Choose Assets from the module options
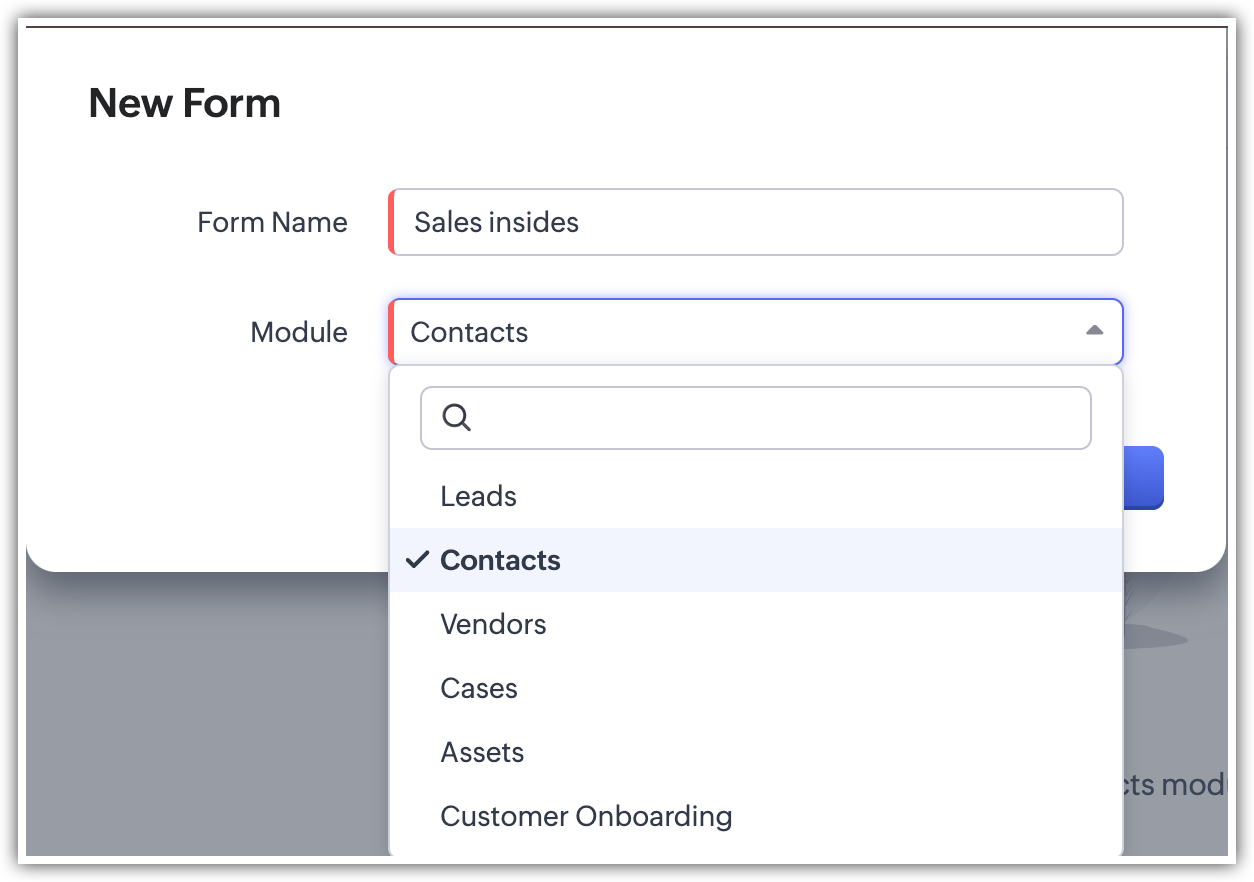This screenshot has width=1254, height=882. point(482,752)
